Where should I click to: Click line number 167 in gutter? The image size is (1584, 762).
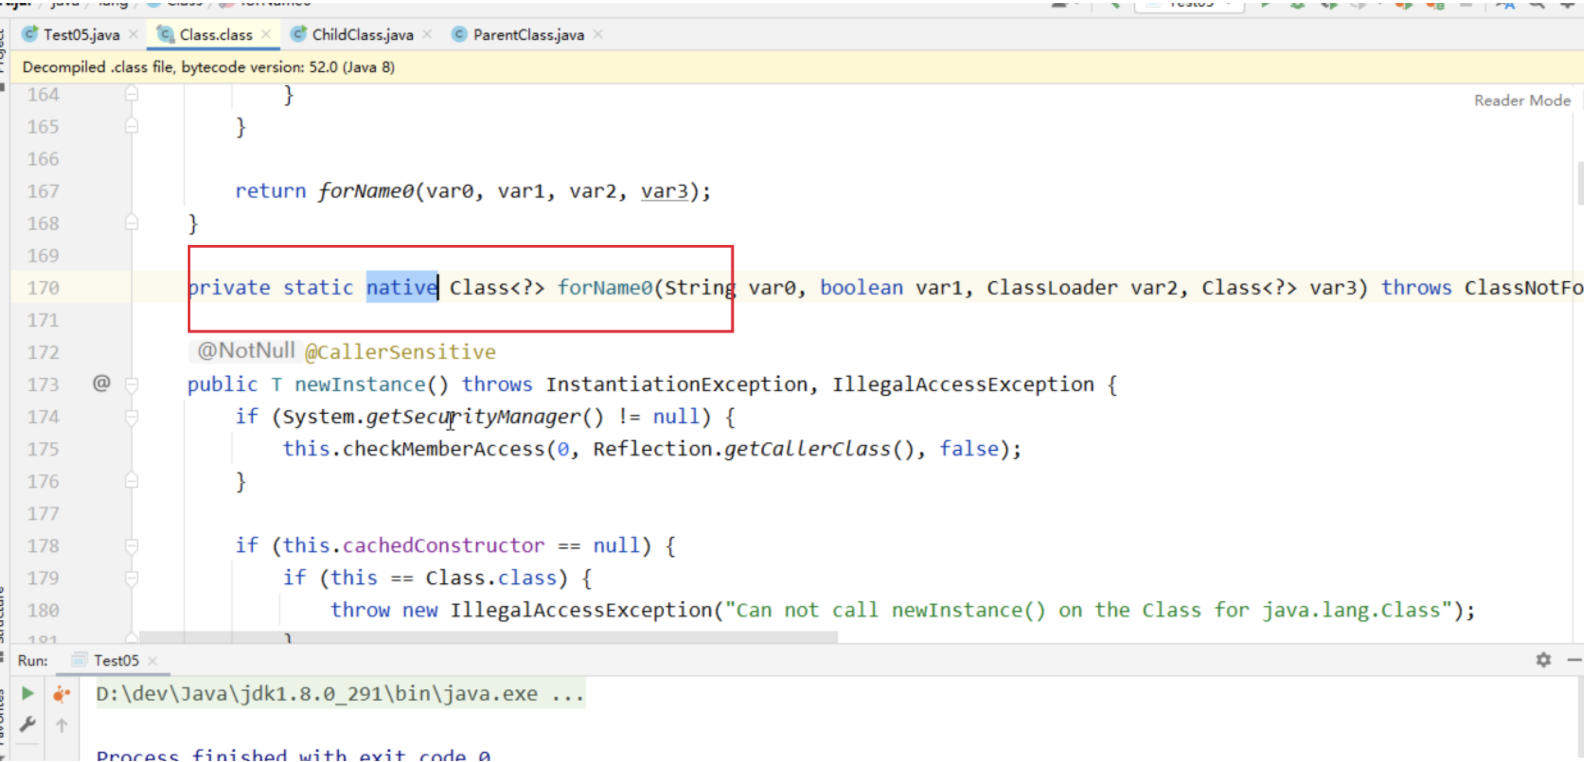pyautogui.click(x=43, y=191)
